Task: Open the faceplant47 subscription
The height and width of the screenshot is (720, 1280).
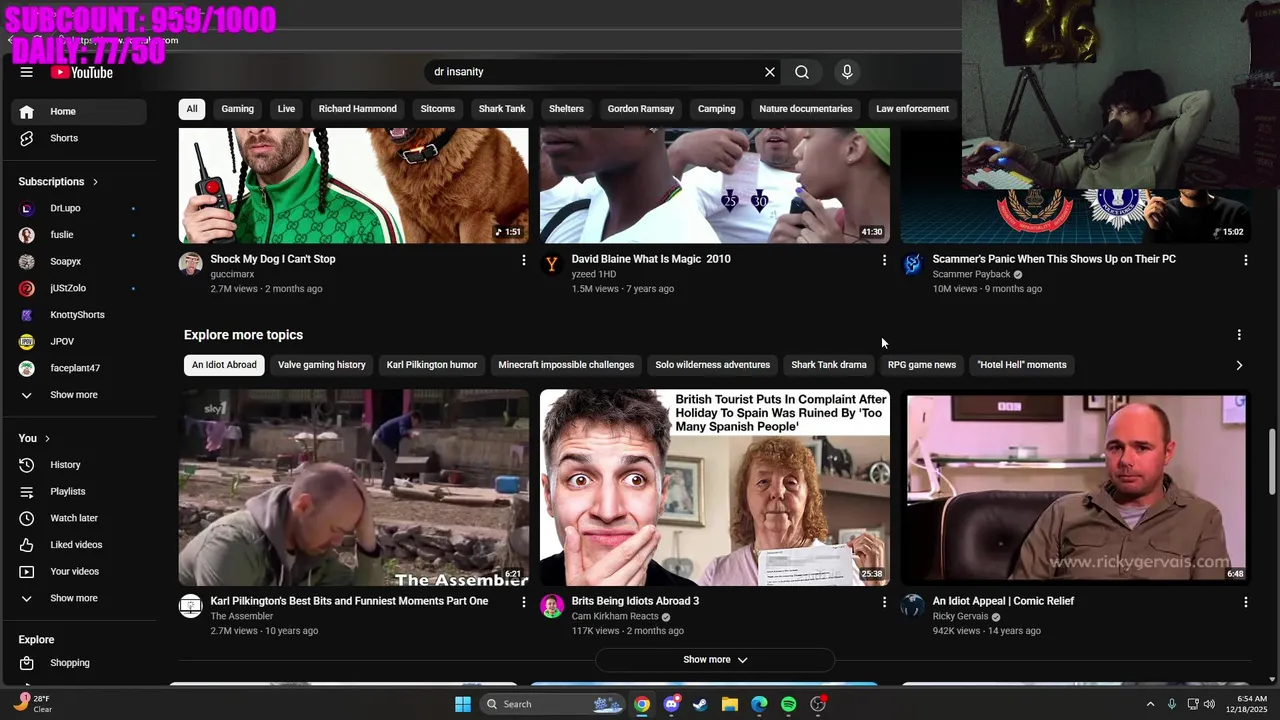Action: click(x=78, y=368)
